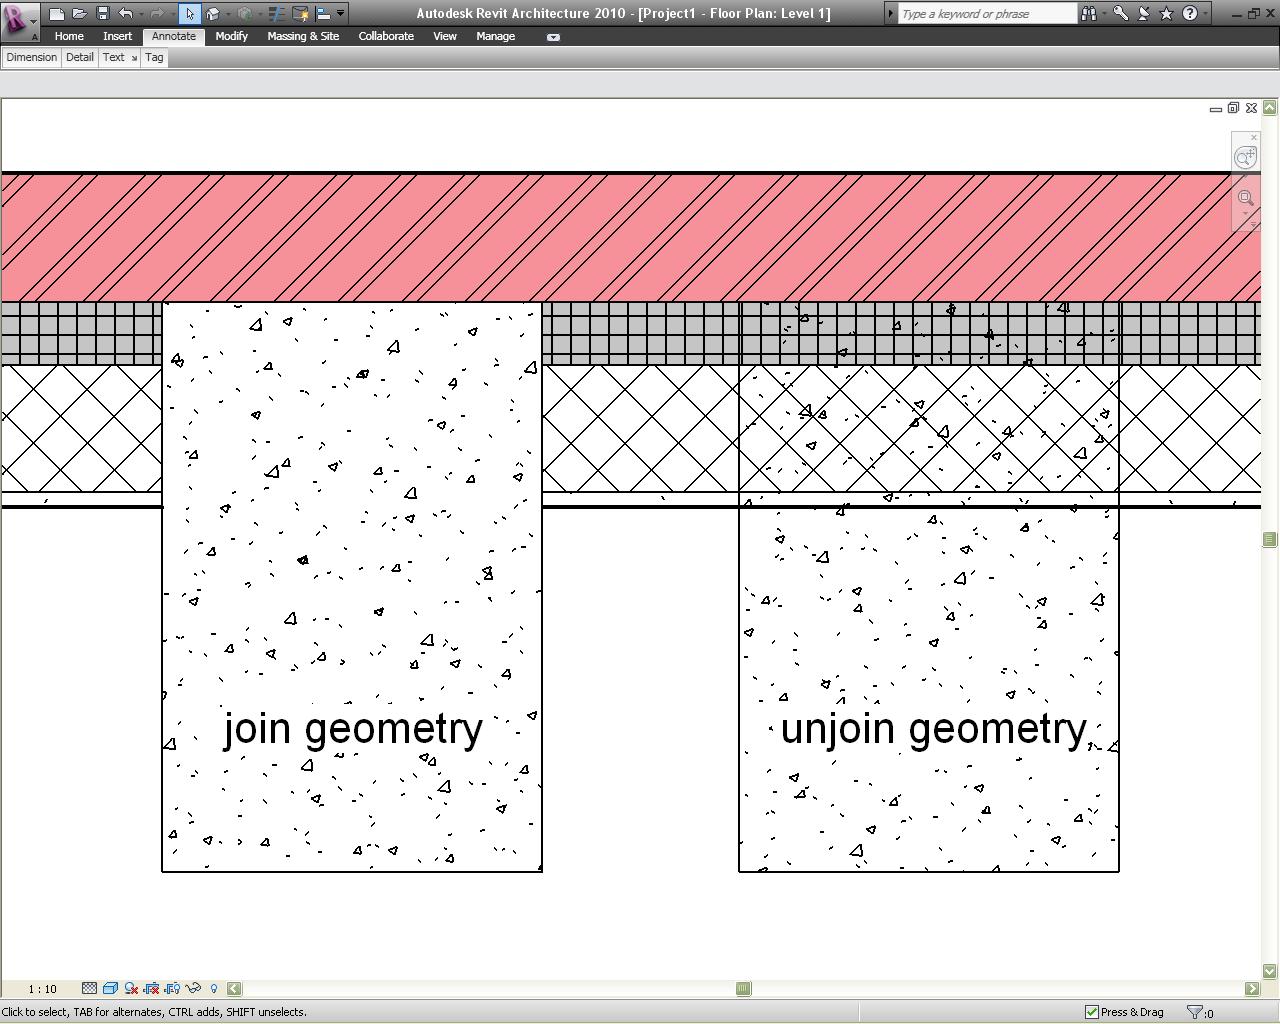The image size is (1280, 1024).
Task: Expand the Redo history dropdown arrow
Action: tap(172, 13)
